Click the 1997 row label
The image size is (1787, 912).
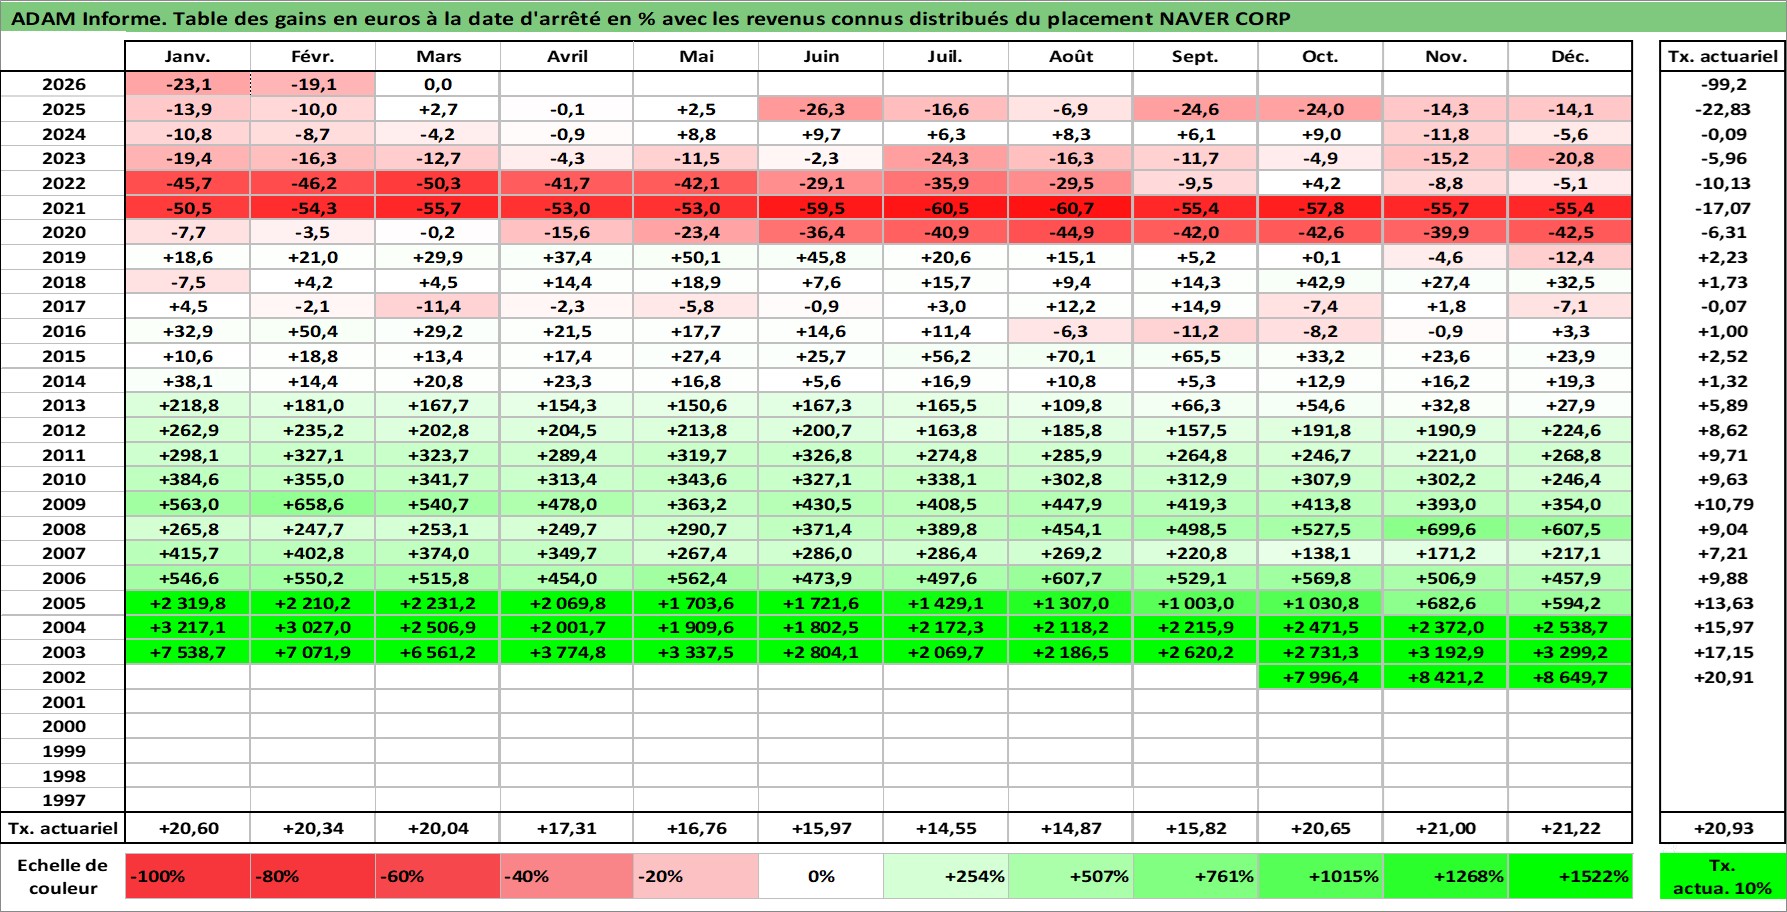[63, 800]
